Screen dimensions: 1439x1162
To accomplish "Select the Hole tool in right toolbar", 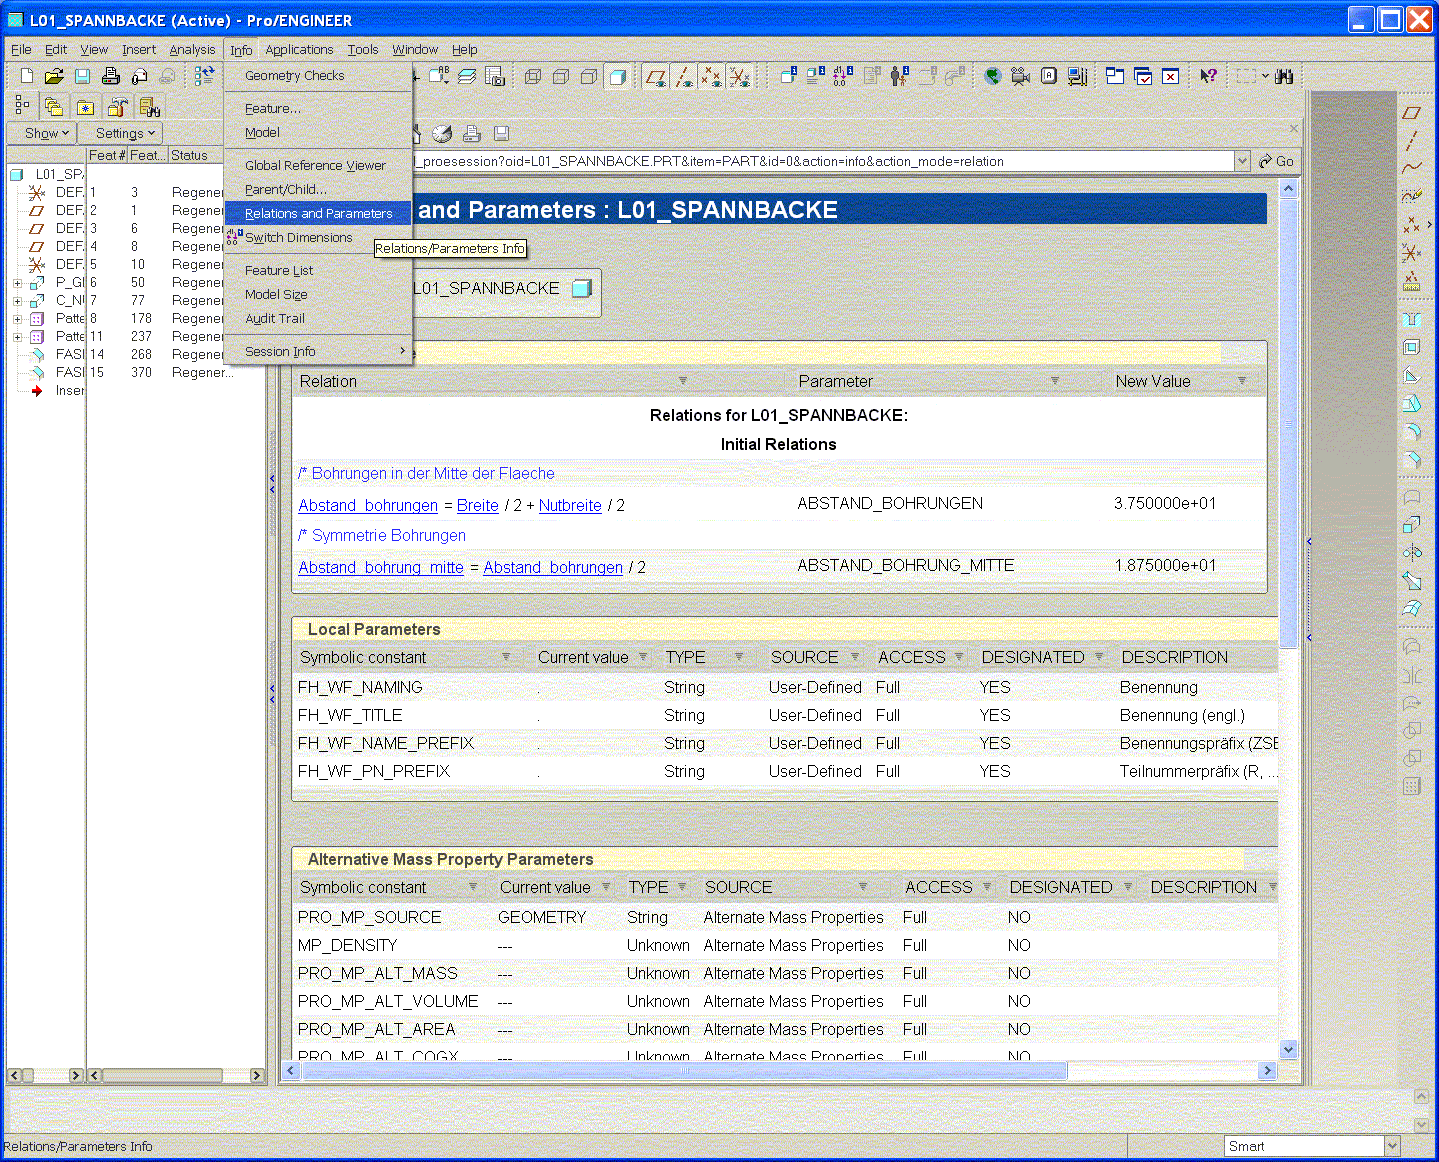I will [1412, 320].
